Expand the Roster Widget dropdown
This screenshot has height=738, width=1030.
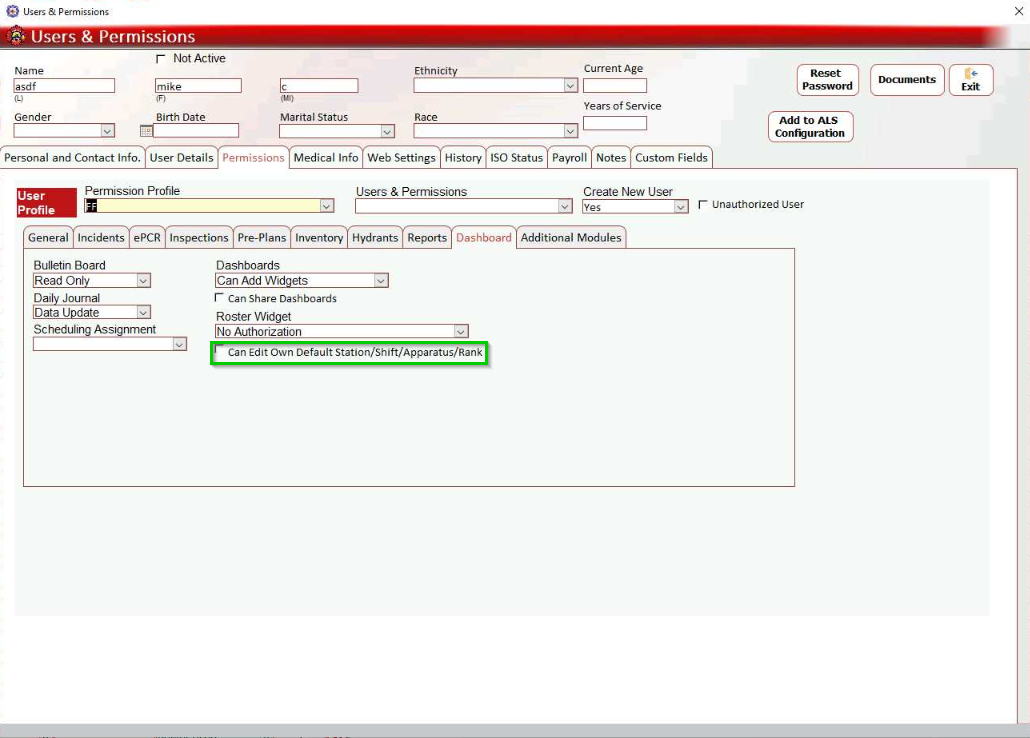tap(460, 332)
